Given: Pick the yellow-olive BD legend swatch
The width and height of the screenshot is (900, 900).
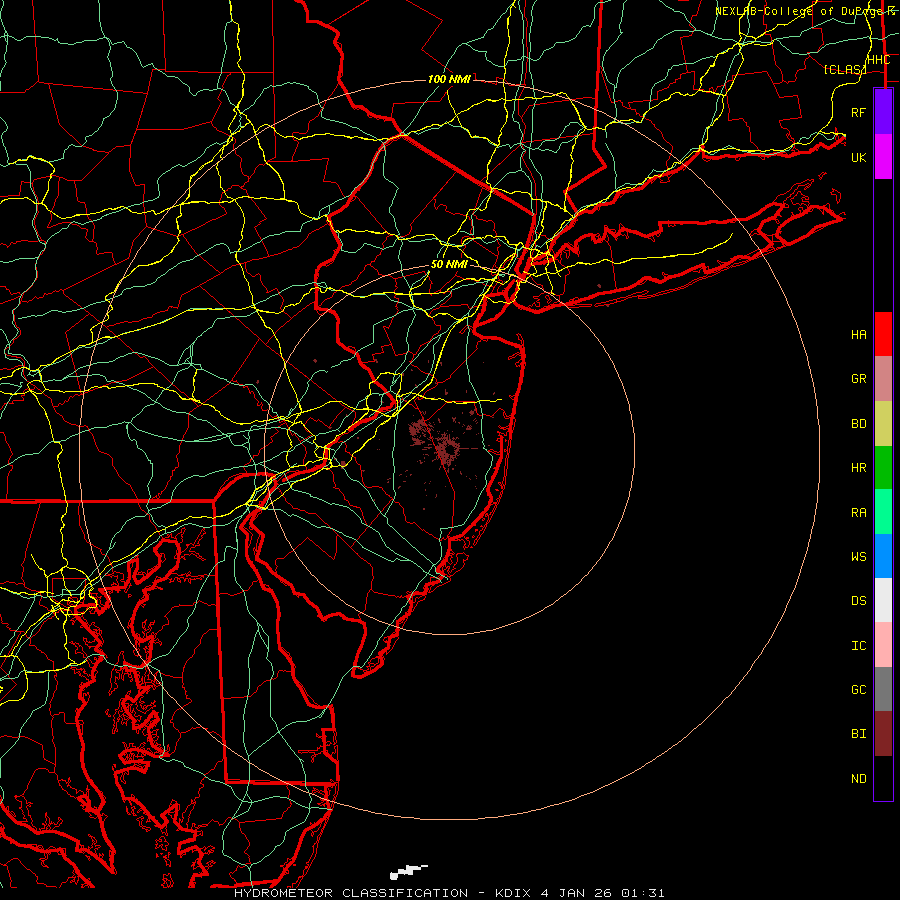Looking at the screenshot, I should pyautogui.click(x=883, y=424).
